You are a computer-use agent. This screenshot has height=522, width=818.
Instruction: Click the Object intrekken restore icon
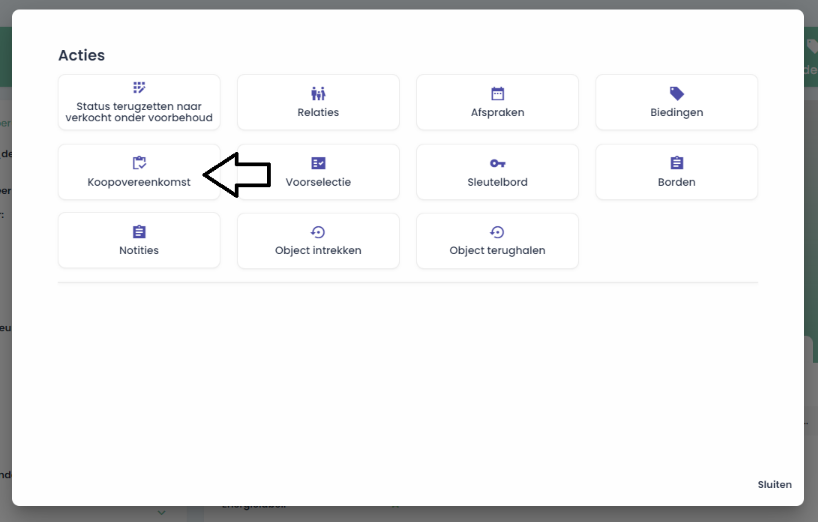point(318,232)
